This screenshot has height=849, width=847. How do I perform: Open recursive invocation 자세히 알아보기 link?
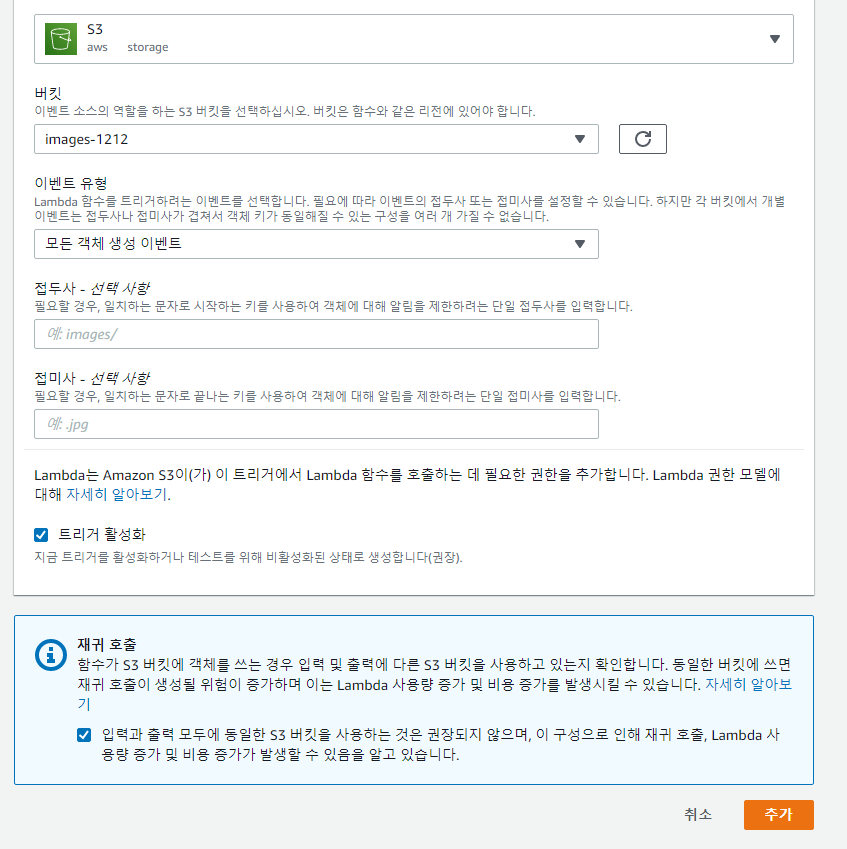pyautogui.click(x=748, y=685)
